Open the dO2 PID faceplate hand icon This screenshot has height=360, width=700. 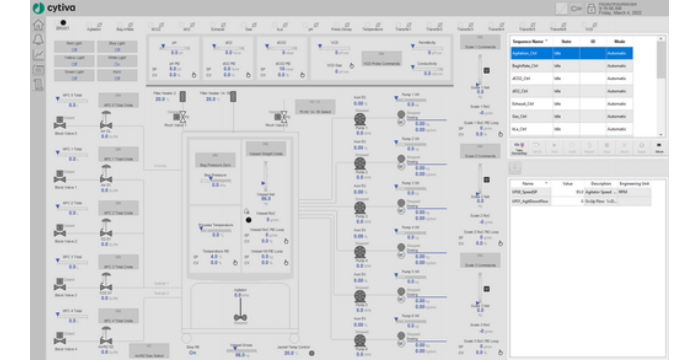[x=248, y=75]
